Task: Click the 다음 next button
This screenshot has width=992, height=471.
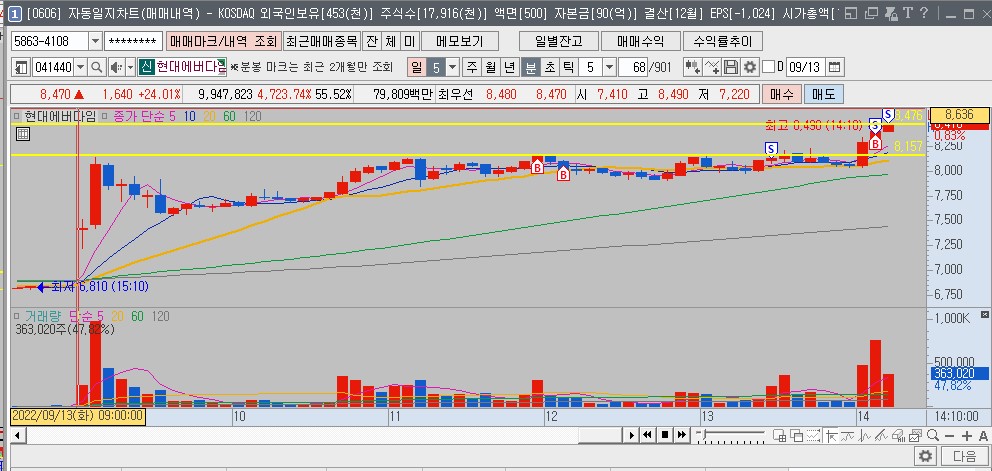Action: 964,456
